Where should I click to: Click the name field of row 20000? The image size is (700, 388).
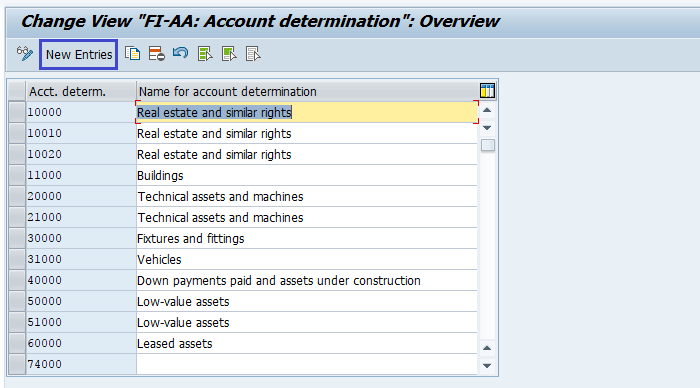[307, 196]
